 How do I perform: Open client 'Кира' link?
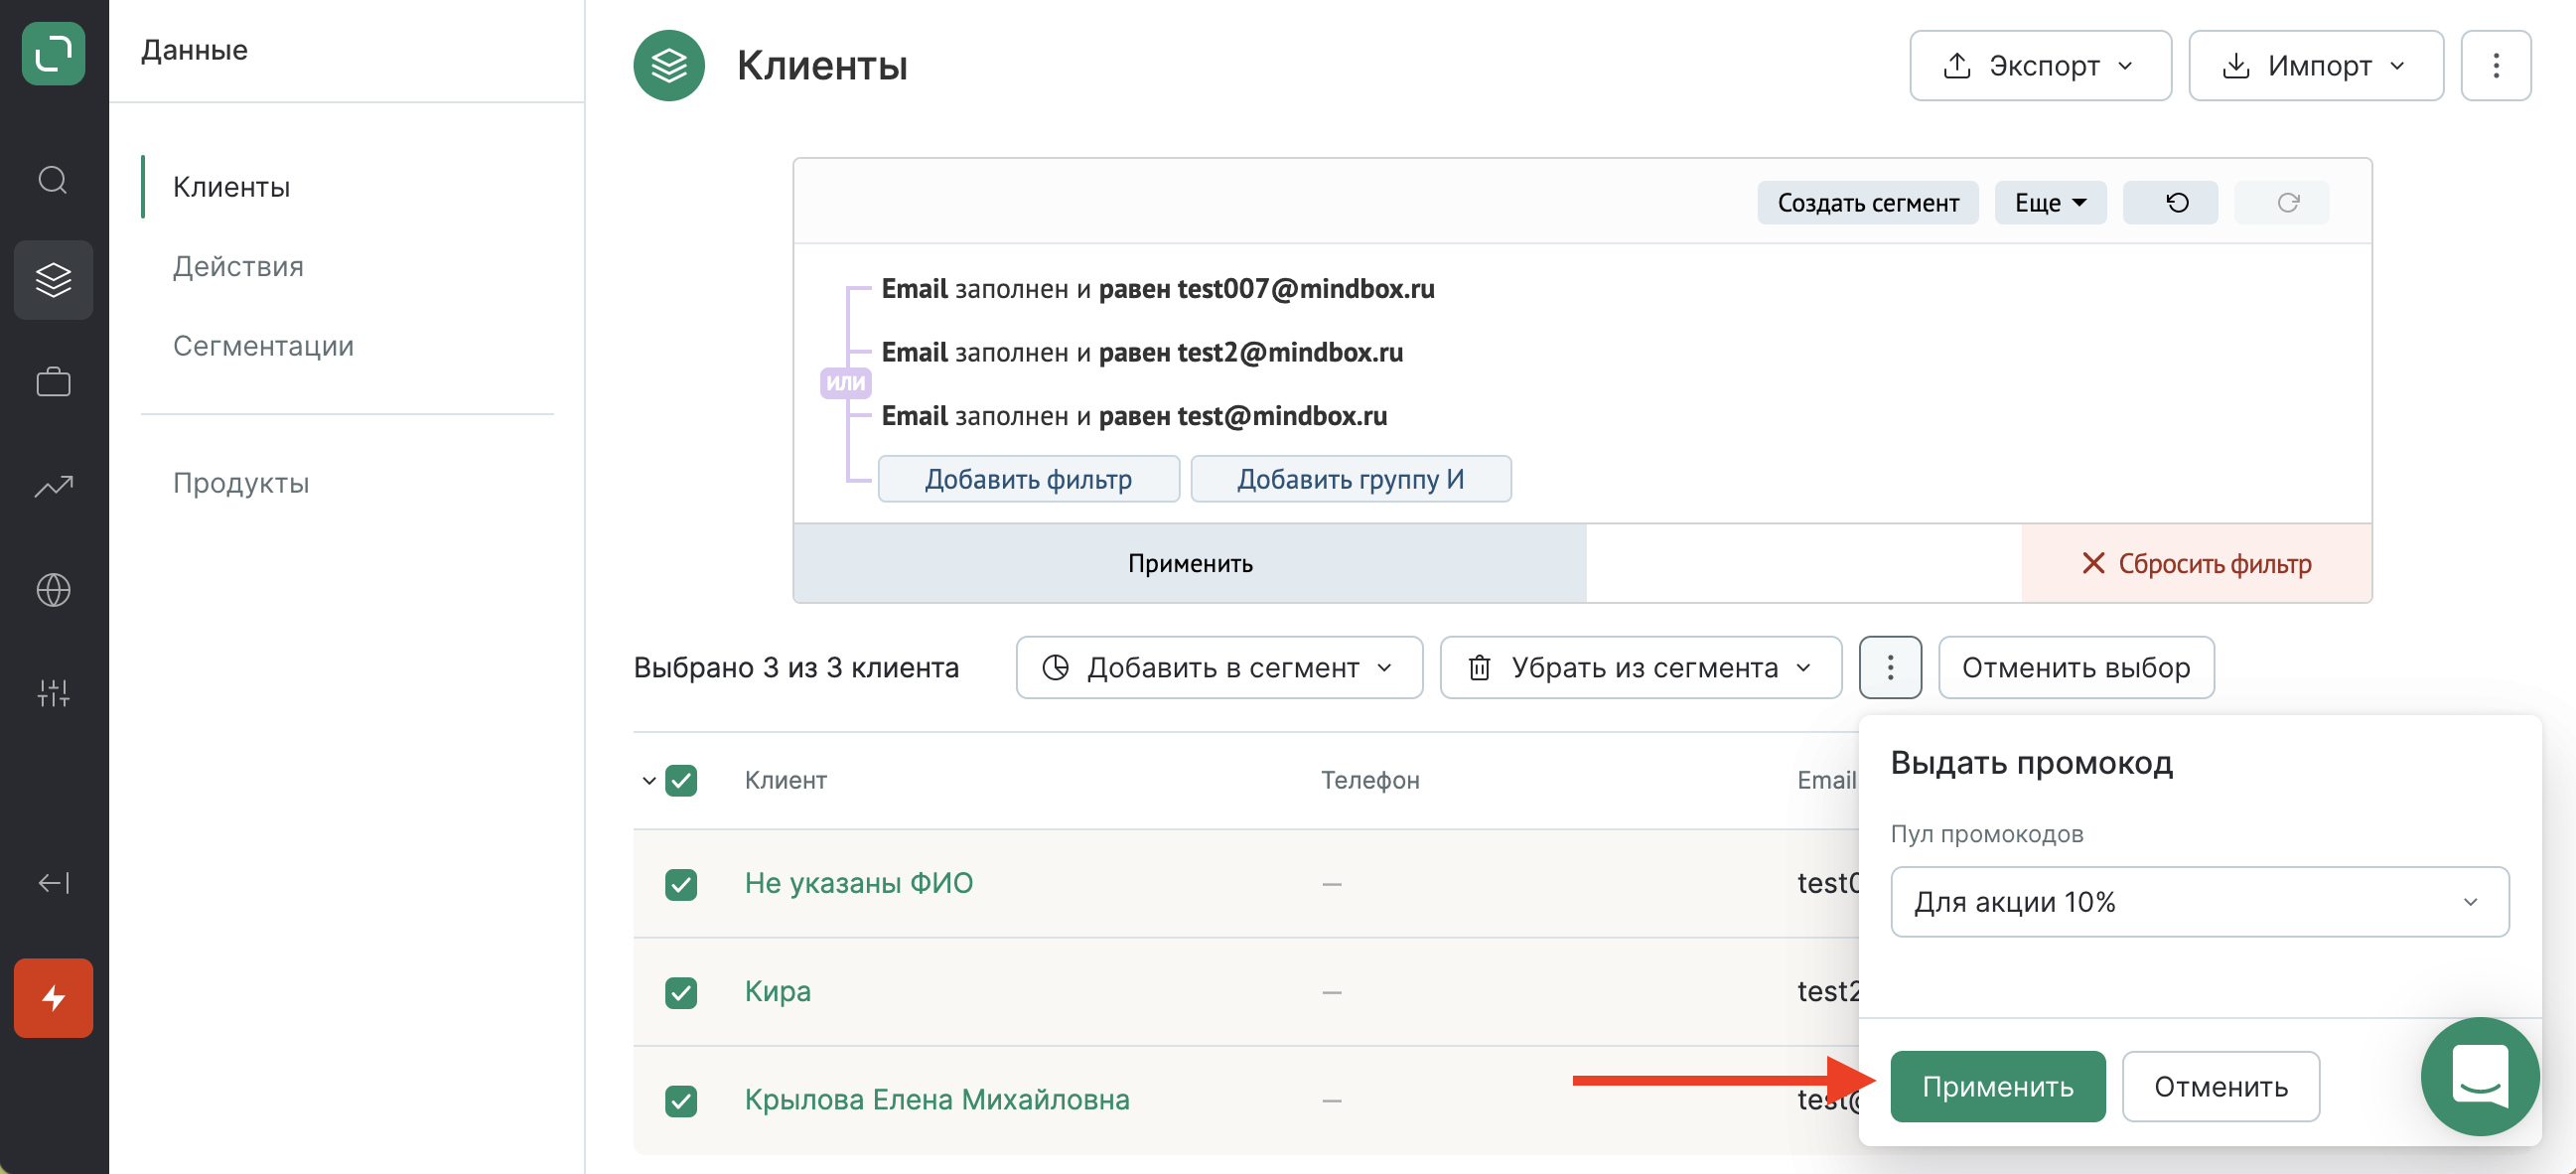point(777,991)
